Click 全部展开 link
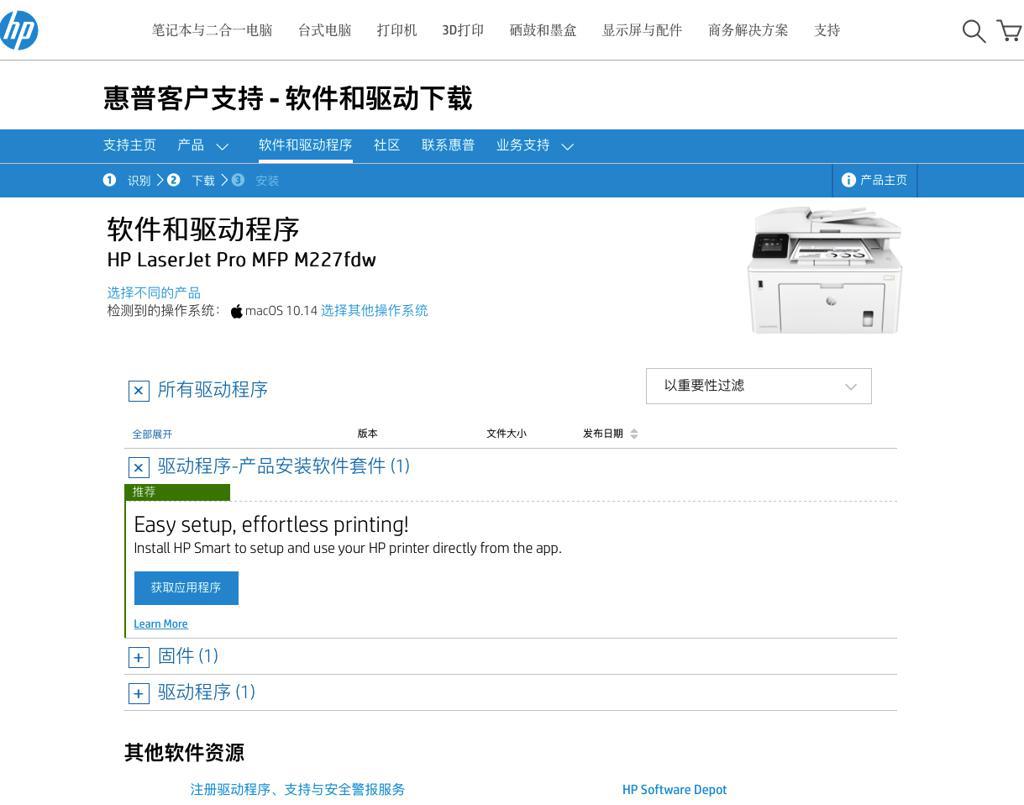The width and height of the screenshot is (1024, 805). (x=152, y=434)
